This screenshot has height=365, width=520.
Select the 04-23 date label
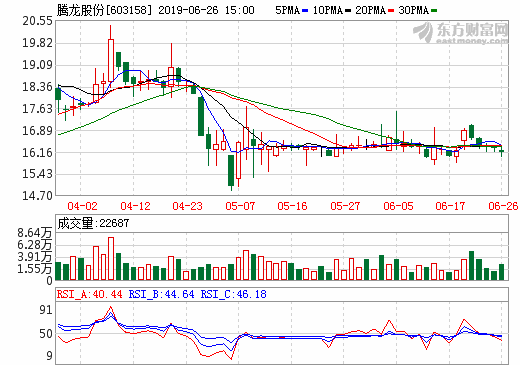point(188,206)
